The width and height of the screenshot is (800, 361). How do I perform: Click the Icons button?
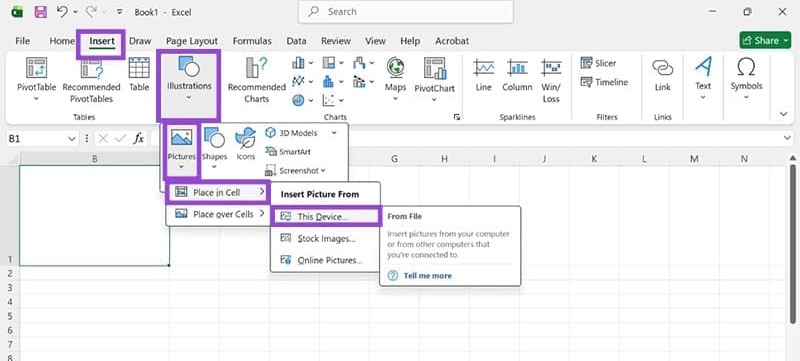[x=245, y=144]
